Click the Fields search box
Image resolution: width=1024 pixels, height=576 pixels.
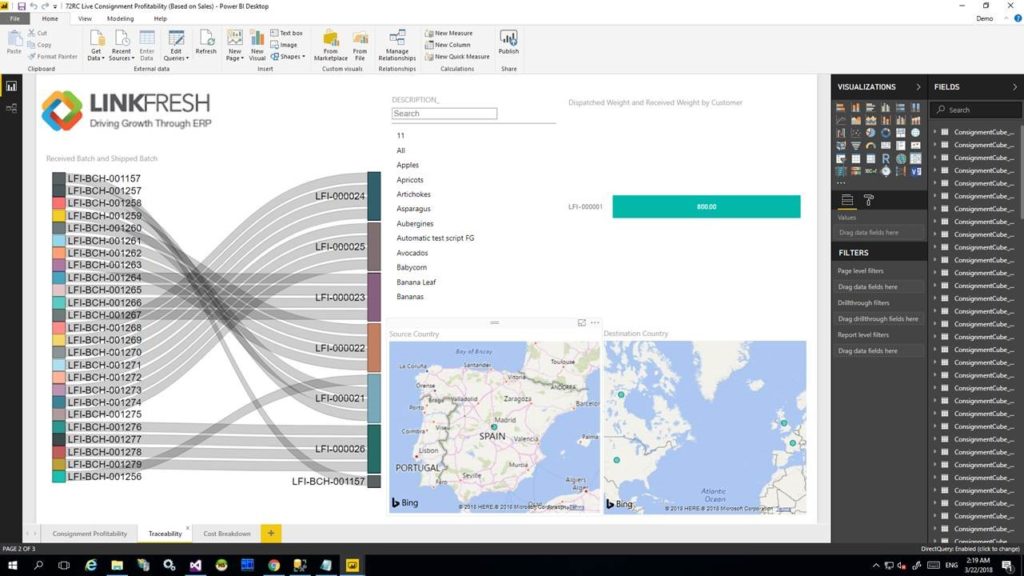coord(976,110)
